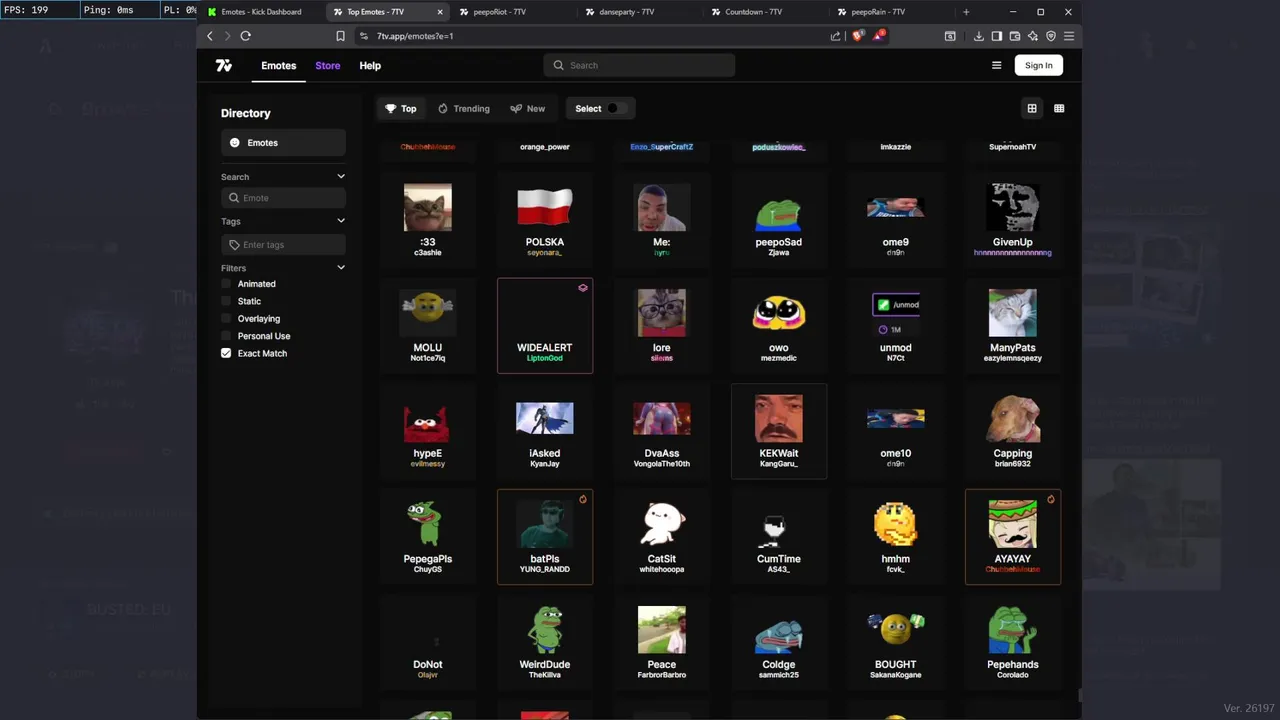Viewport: 1280px width, 720px height.
Task: Uncheck the Exact Match checkbox
Action: pos(226,353)
